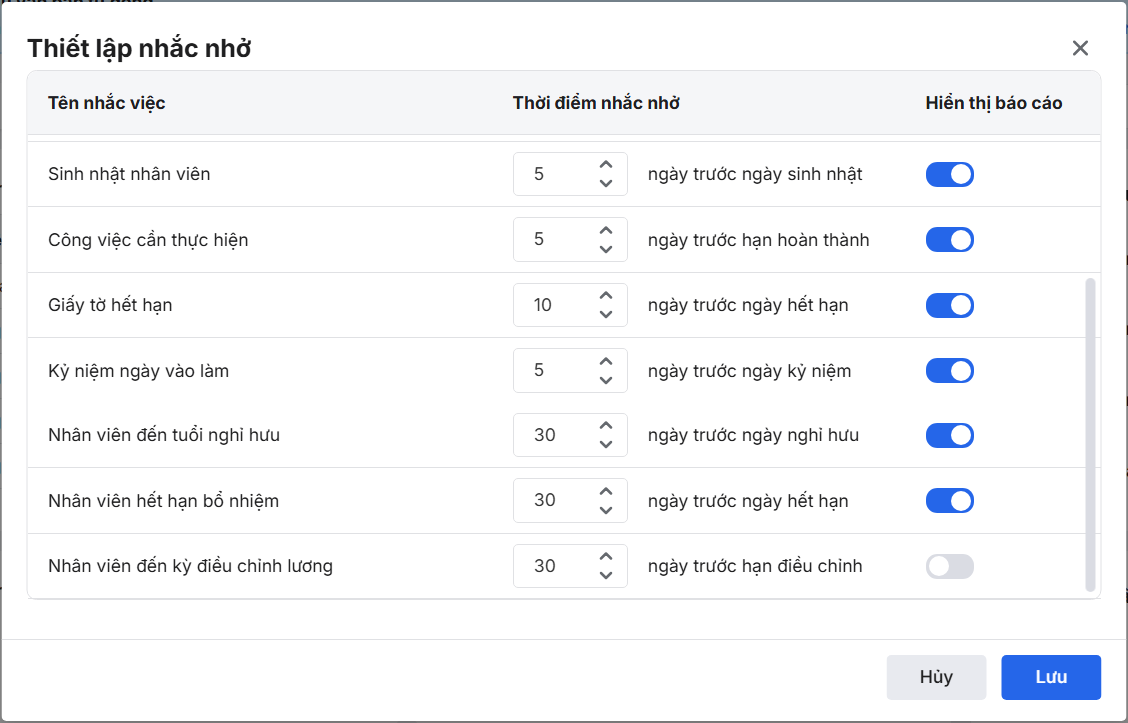The image size is (1128, 723).
Task: Disable report display for Sinh nhật nhân viên
Action: 949,175
